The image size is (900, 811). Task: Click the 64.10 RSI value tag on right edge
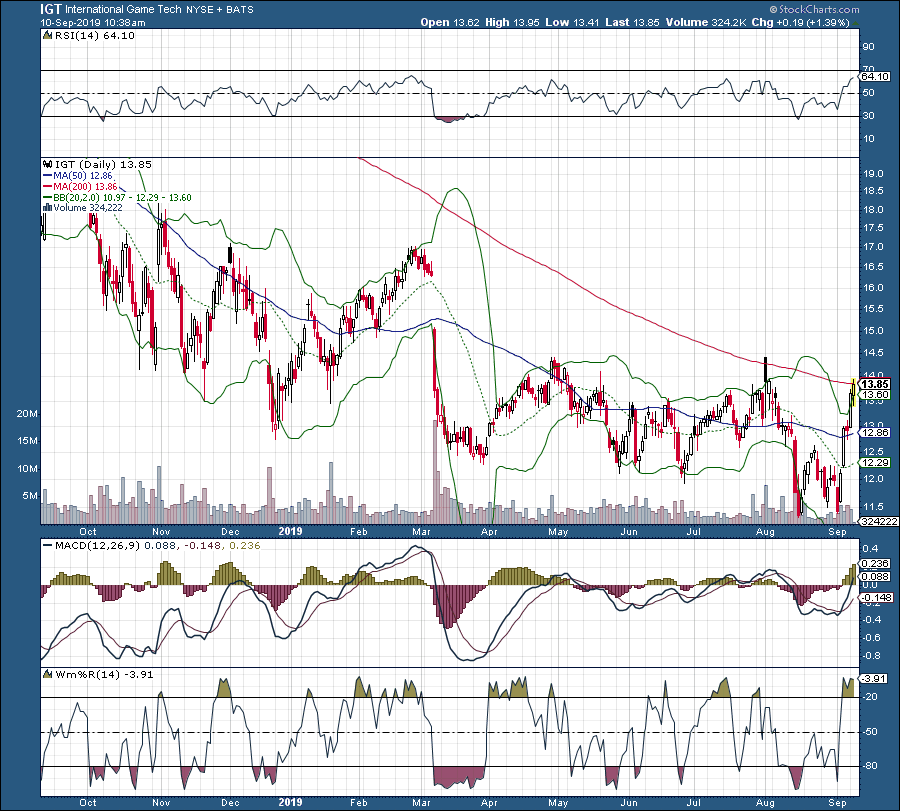pyautogui.click(x=875, y=76)
